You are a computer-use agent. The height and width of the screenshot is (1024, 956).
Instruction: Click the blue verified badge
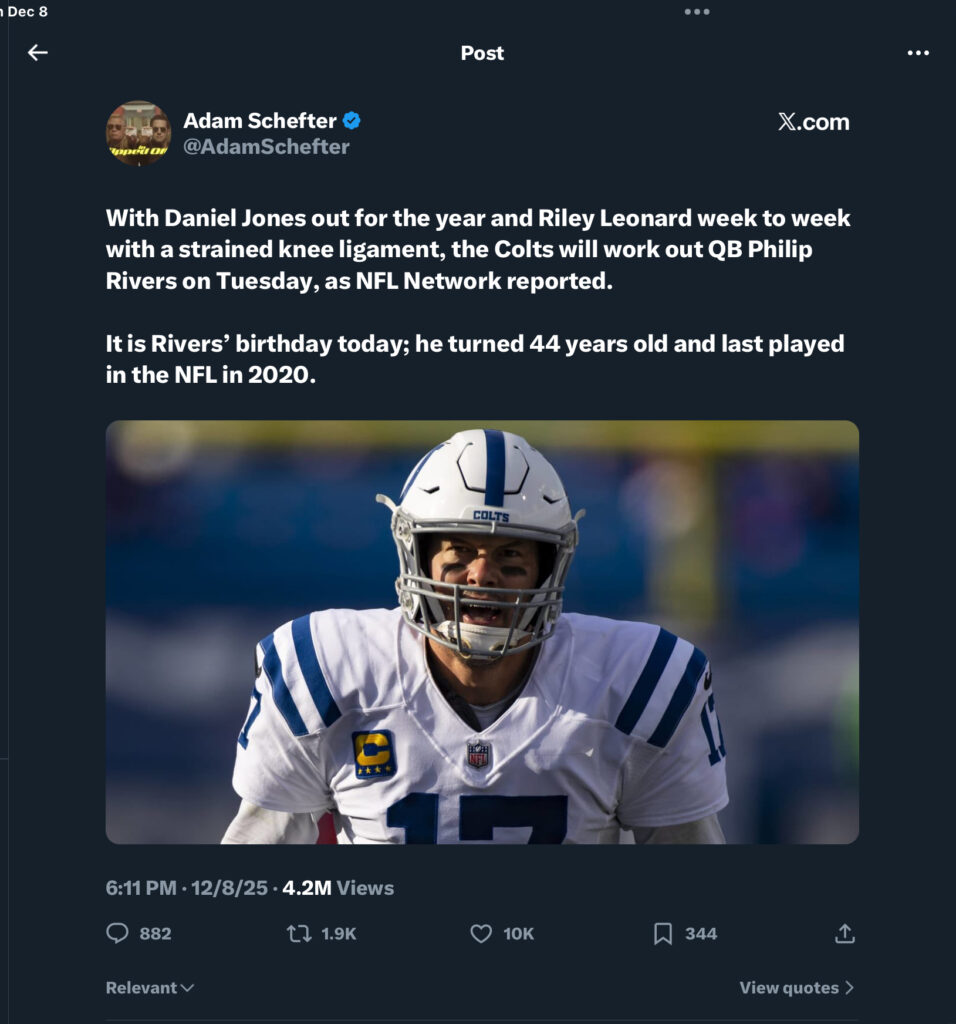coord(352,121)
